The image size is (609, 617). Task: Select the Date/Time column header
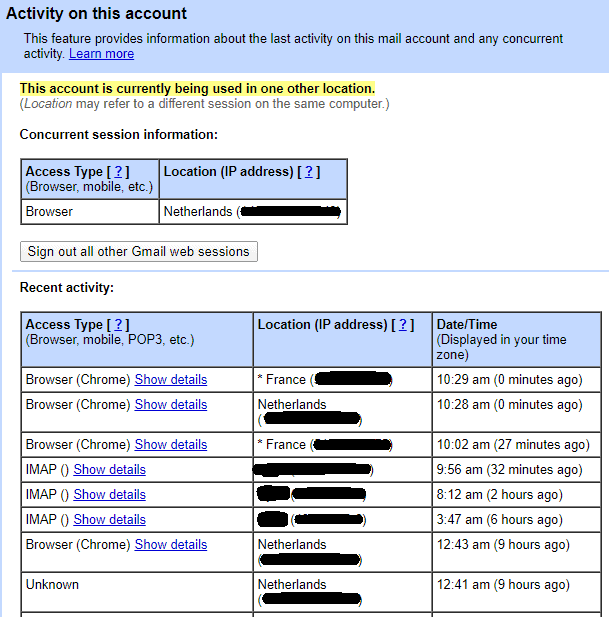click(466, 325)
